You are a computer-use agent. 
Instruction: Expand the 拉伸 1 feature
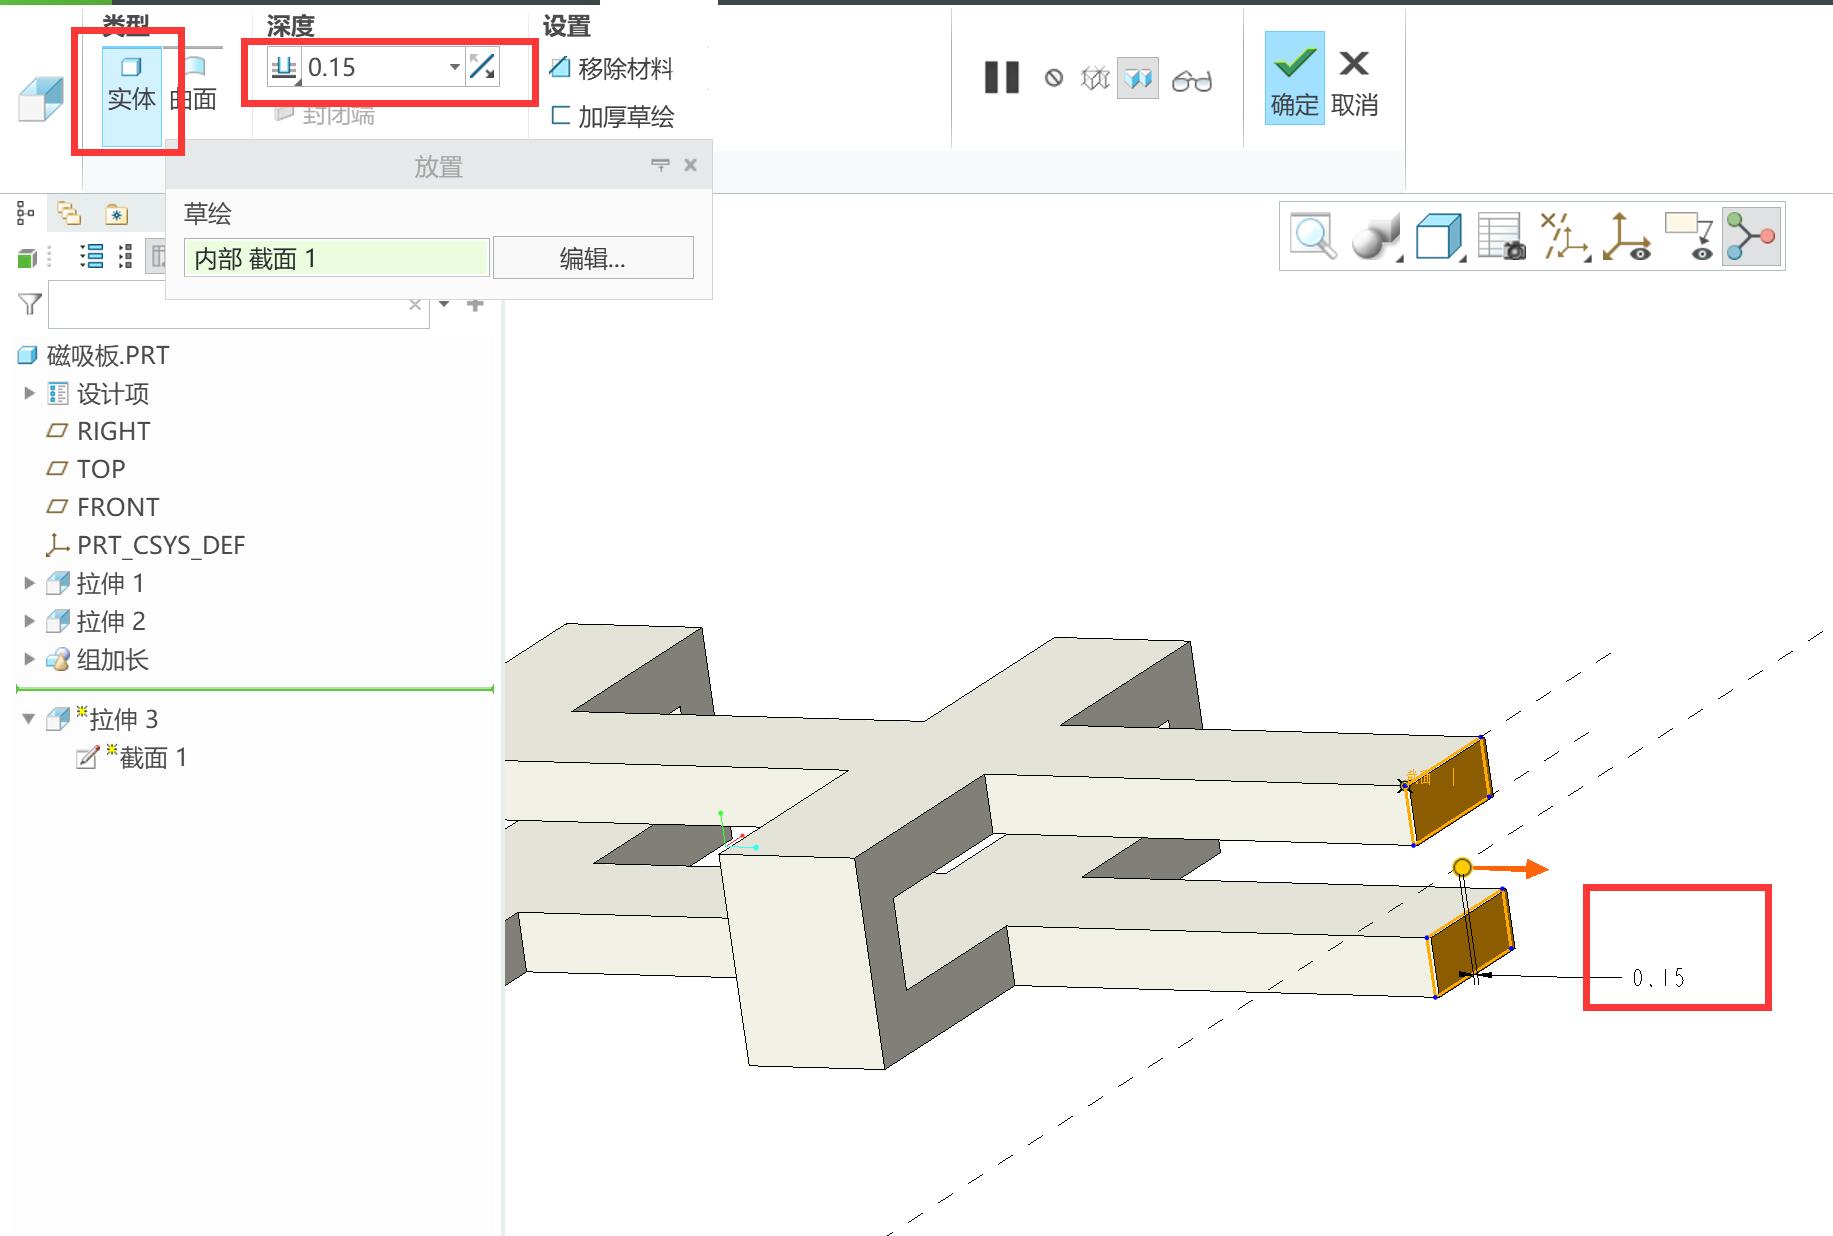point(29,583)
